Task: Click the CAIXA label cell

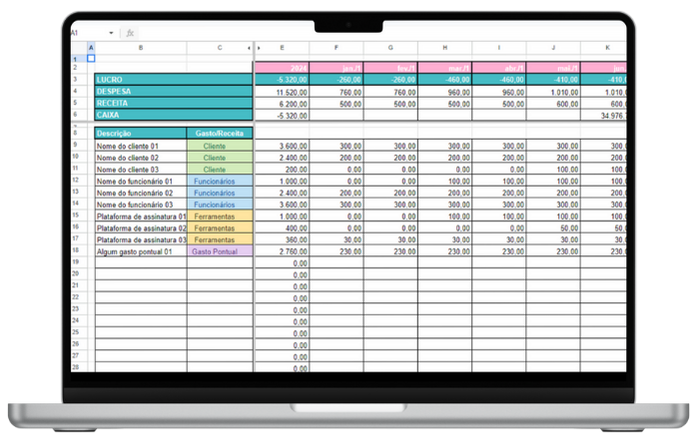Action: coord(174,115)
